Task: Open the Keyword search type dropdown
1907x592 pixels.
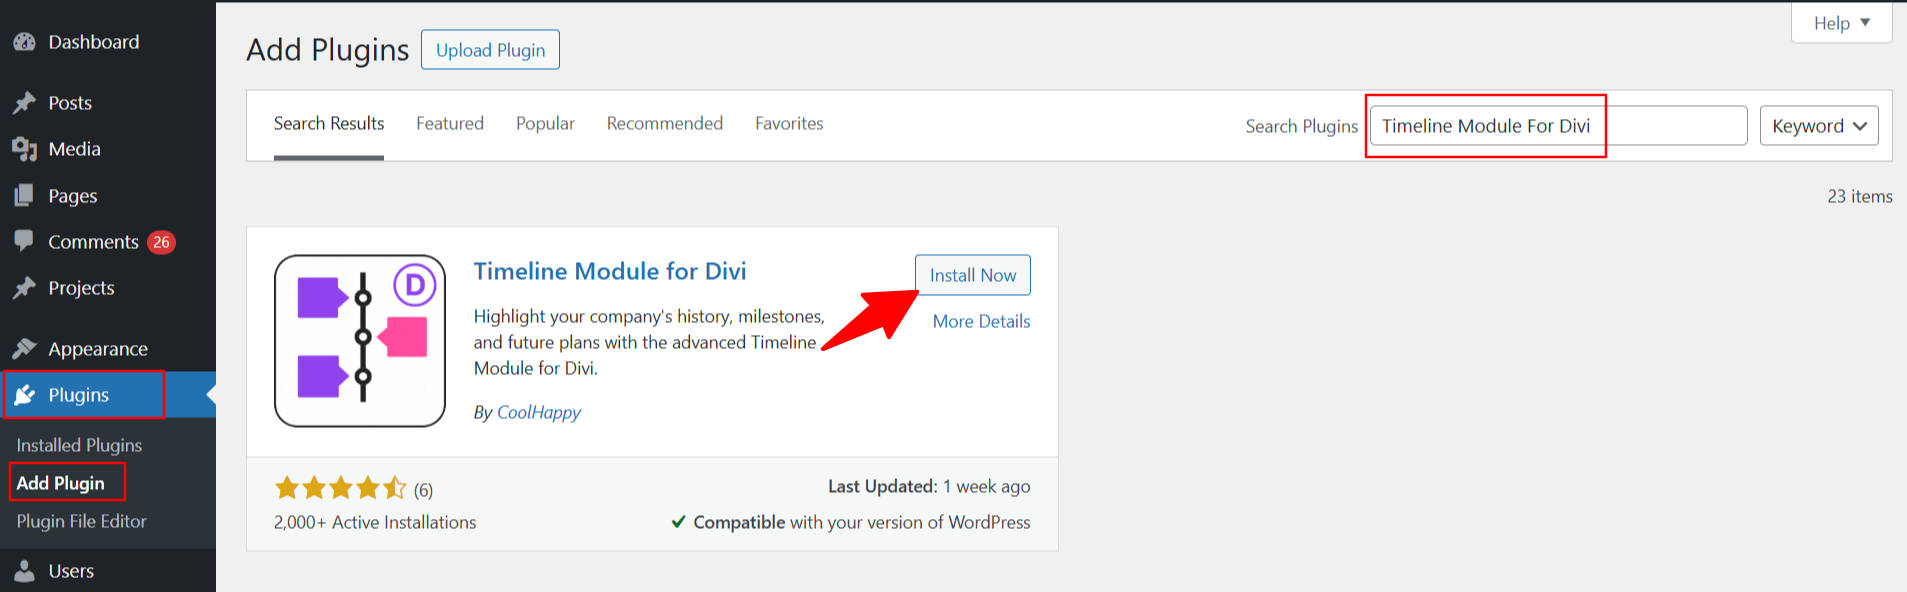Action: pos(1818,126)
